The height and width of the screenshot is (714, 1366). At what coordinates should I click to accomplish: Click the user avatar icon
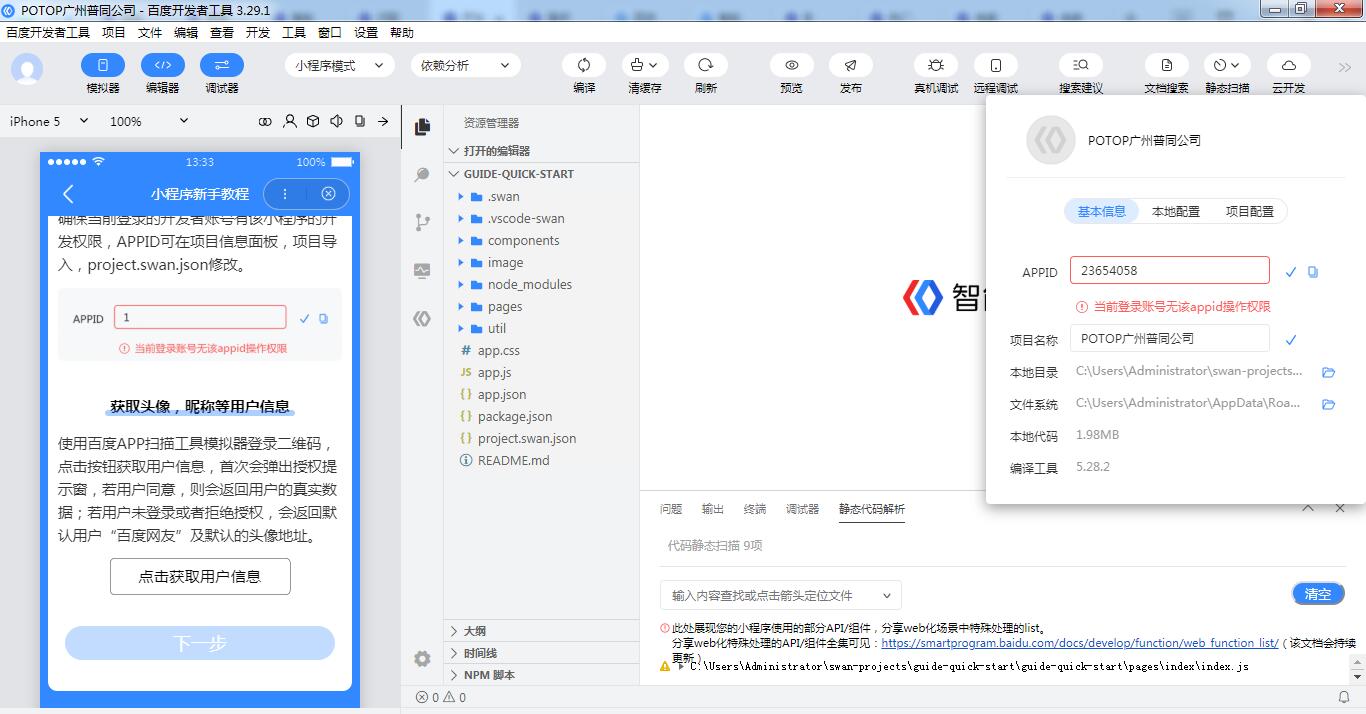(x=27, y=70)
